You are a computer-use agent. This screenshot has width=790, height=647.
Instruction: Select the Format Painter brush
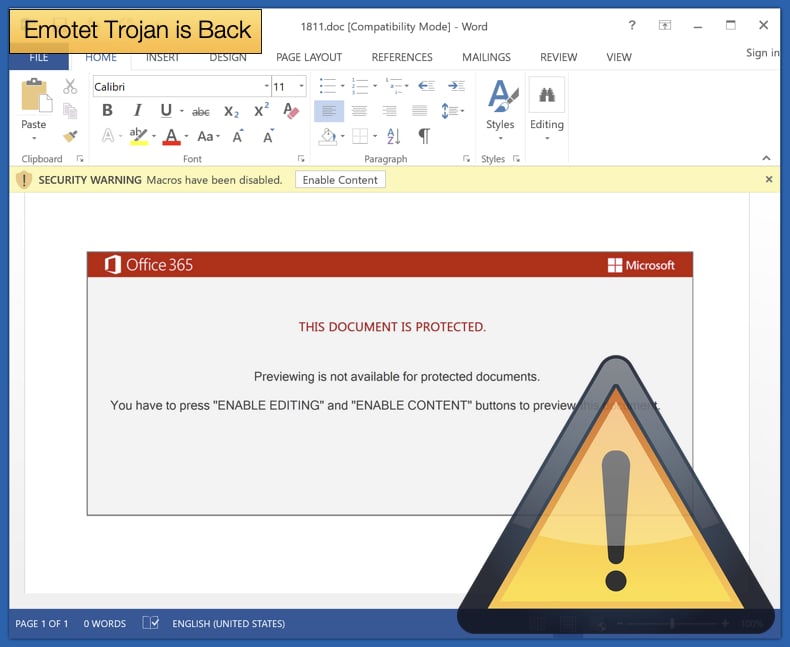(x=70, y=136)
